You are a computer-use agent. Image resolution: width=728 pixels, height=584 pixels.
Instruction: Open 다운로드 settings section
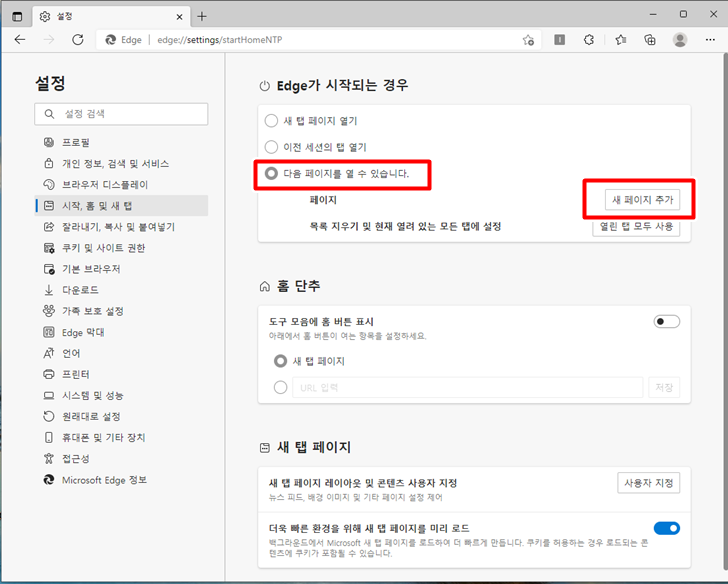click(x=122, y=290)
